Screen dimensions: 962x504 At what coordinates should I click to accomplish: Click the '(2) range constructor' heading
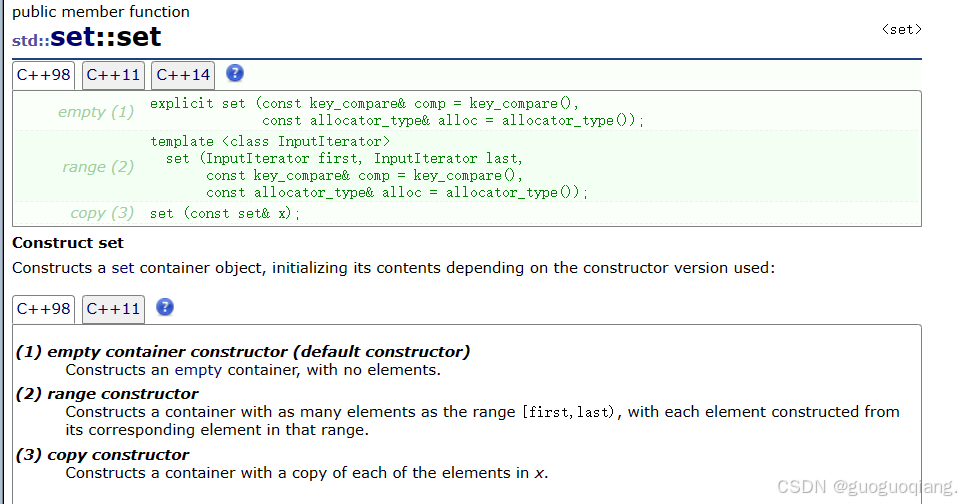click(107, 394)
